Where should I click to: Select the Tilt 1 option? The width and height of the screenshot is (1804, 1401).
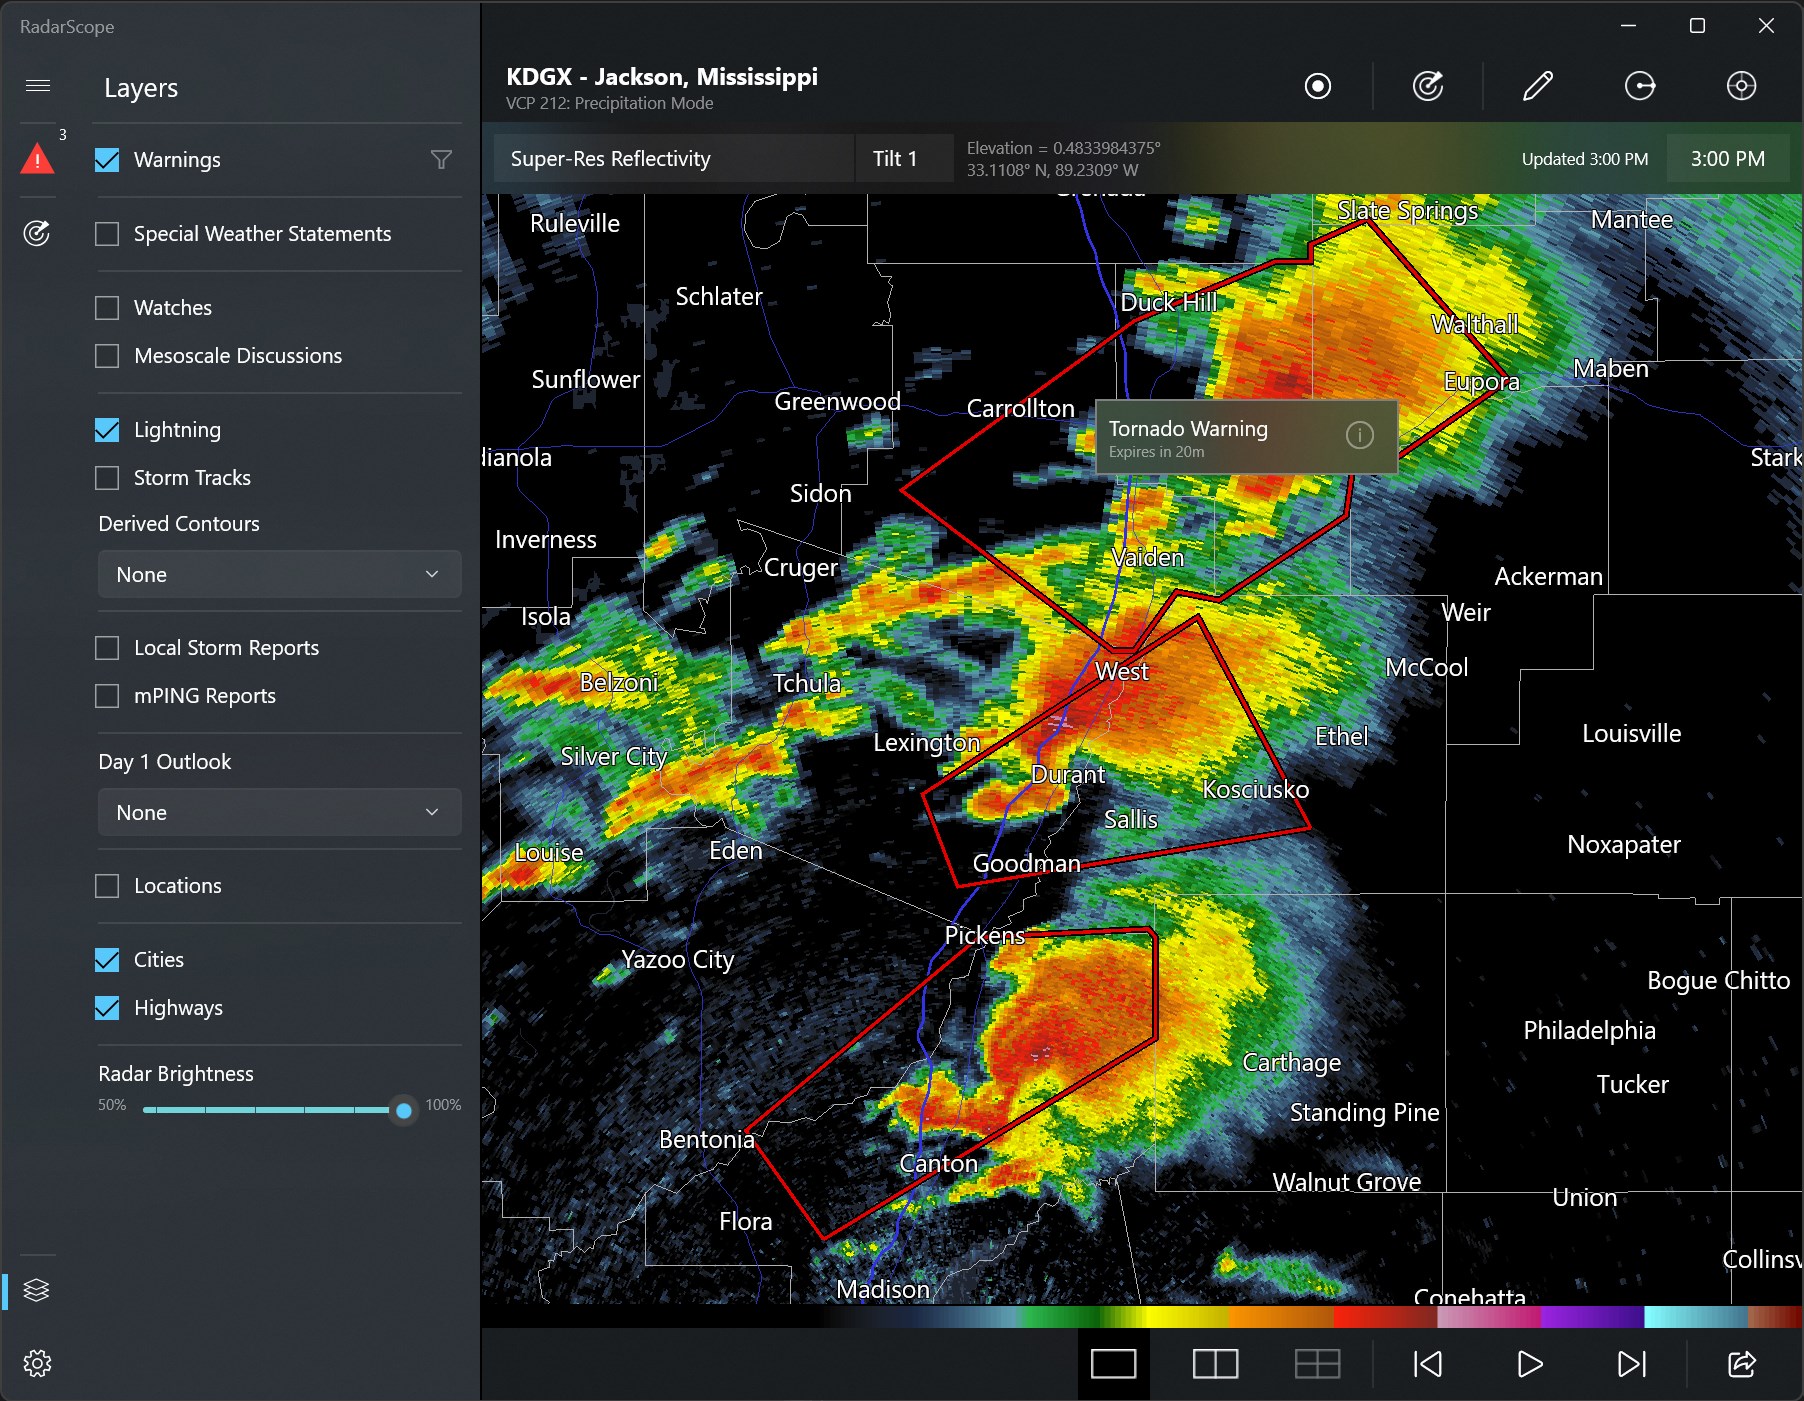(902, 158)
